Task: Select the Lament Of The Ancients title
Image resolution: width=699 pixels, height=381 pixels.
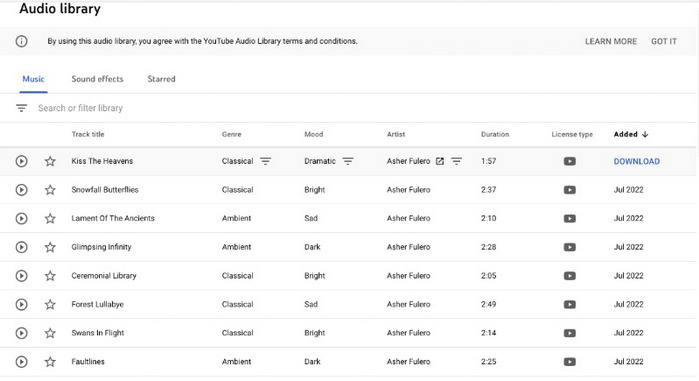Action: click(x=113, y=218)
